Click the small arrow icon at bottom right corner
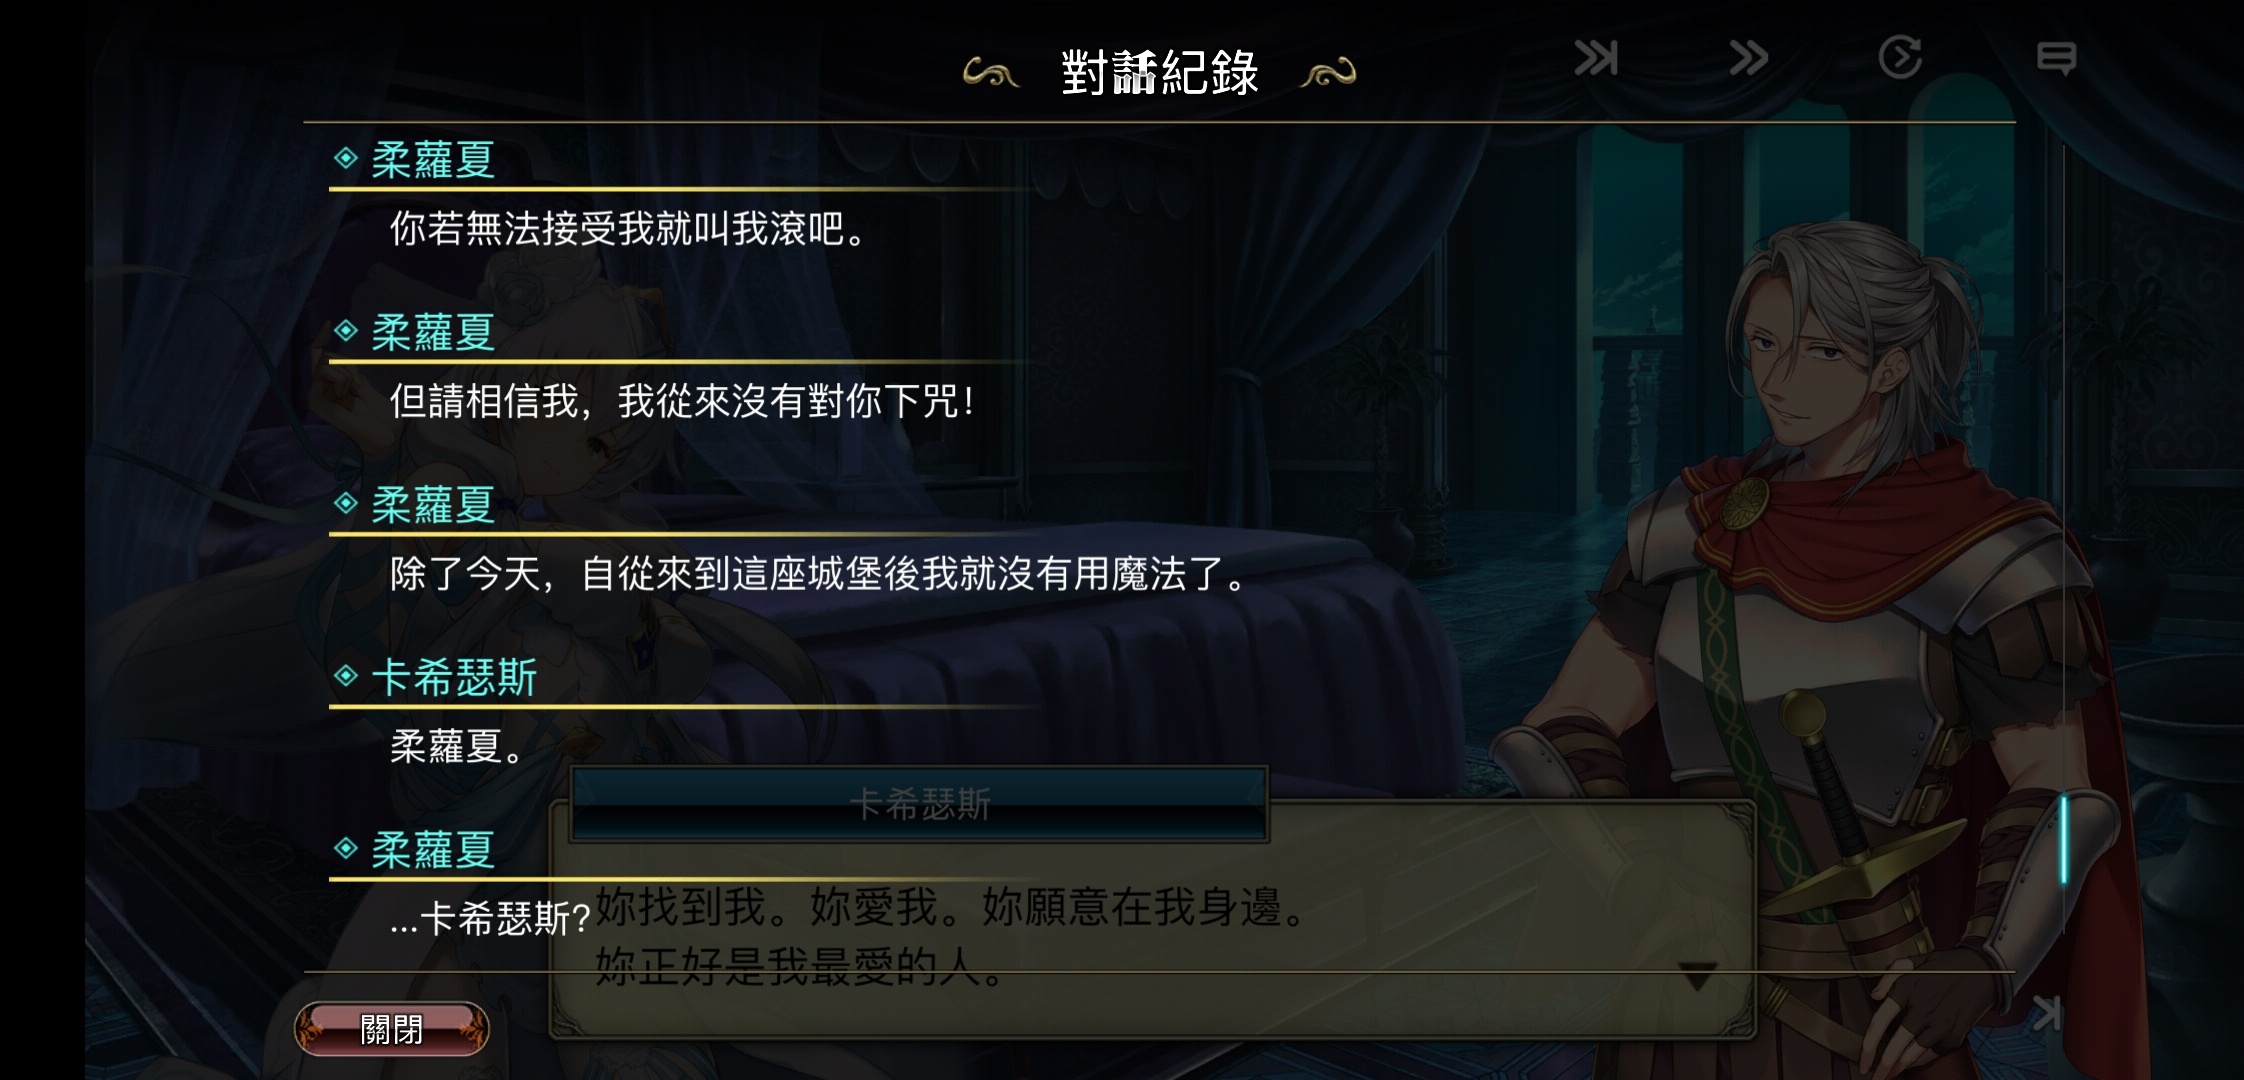2244x1080 pixels. (x=2047, y=1013)
